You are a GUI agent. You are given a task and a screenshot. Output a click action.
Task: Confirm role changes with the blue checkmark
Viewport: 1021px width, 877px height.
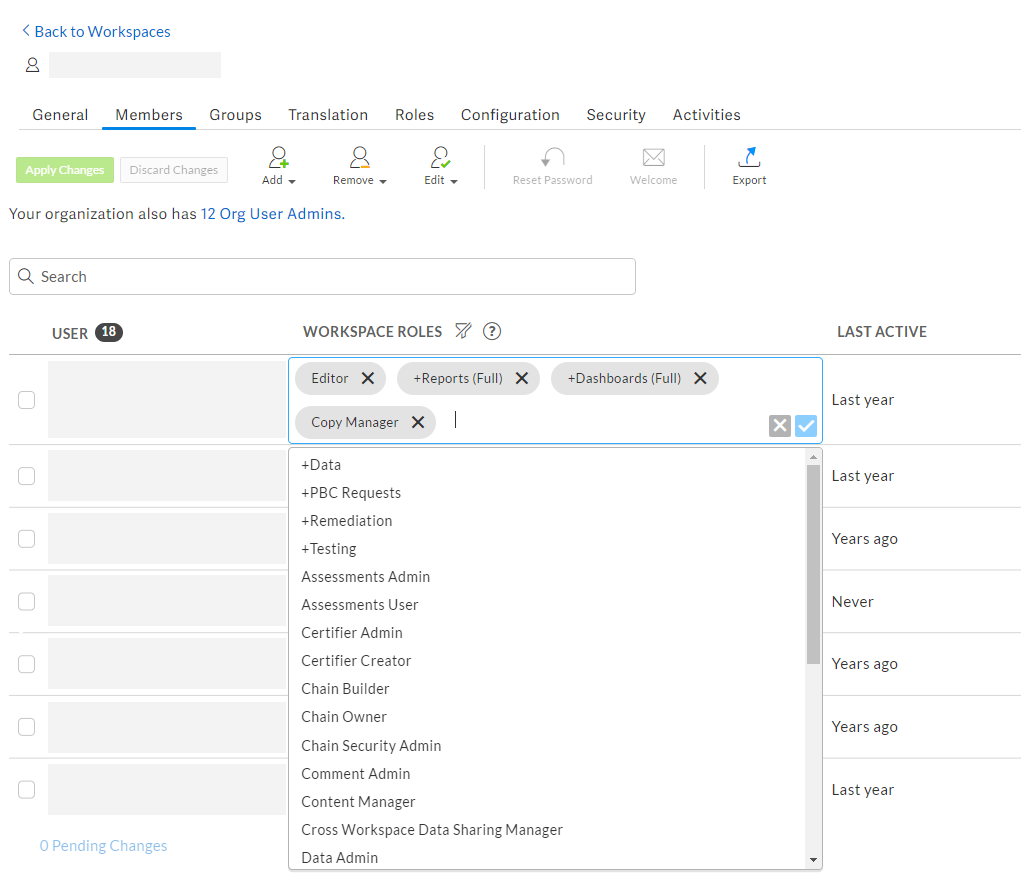806,425
